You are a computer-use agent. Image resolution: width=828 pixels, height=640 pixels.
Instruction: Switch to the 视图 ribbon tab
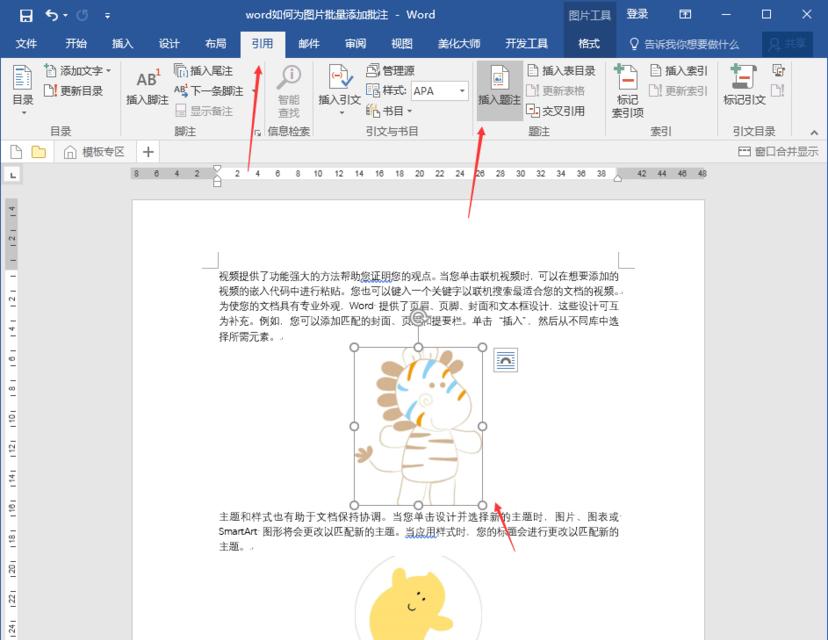click(402, 44)
